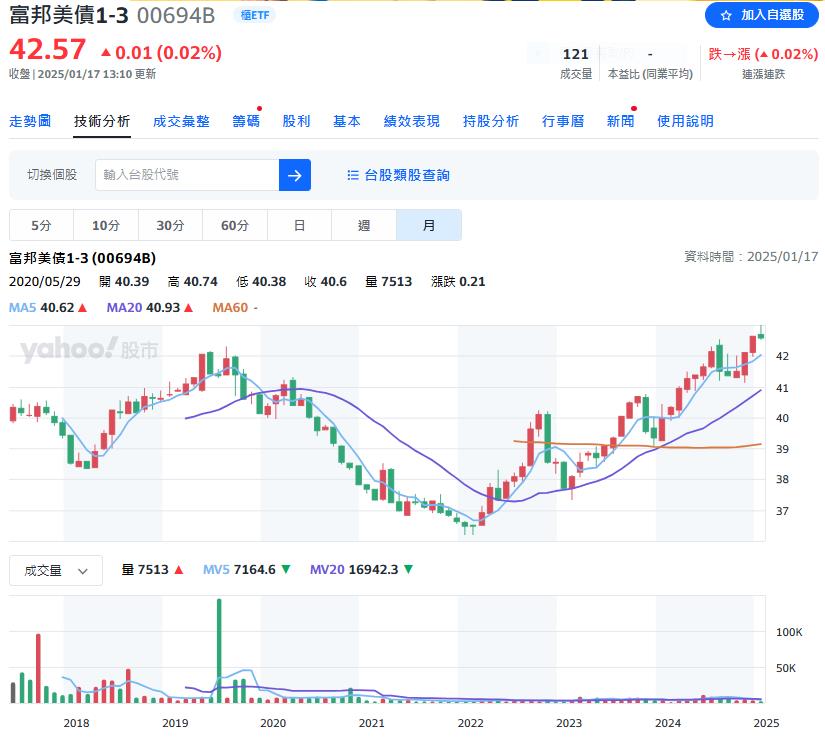Click the 2020/05/29 date label

coord(45,281)
